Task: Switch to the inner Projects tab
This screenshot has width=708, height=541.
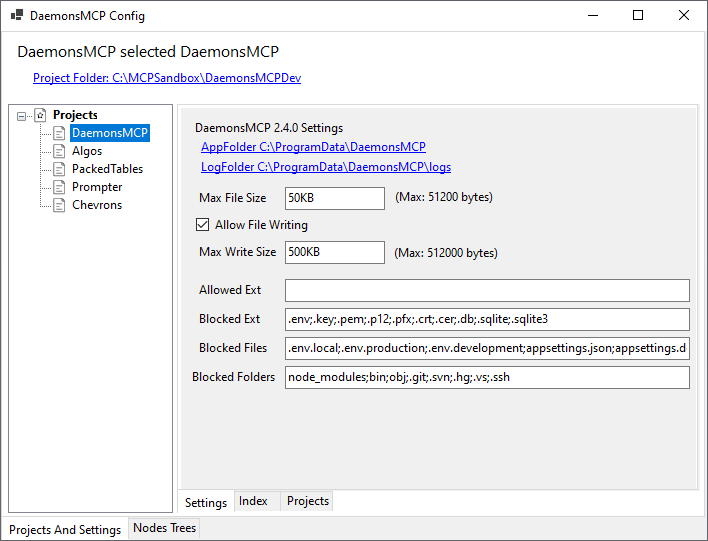Action: click(x=308, y=501)
